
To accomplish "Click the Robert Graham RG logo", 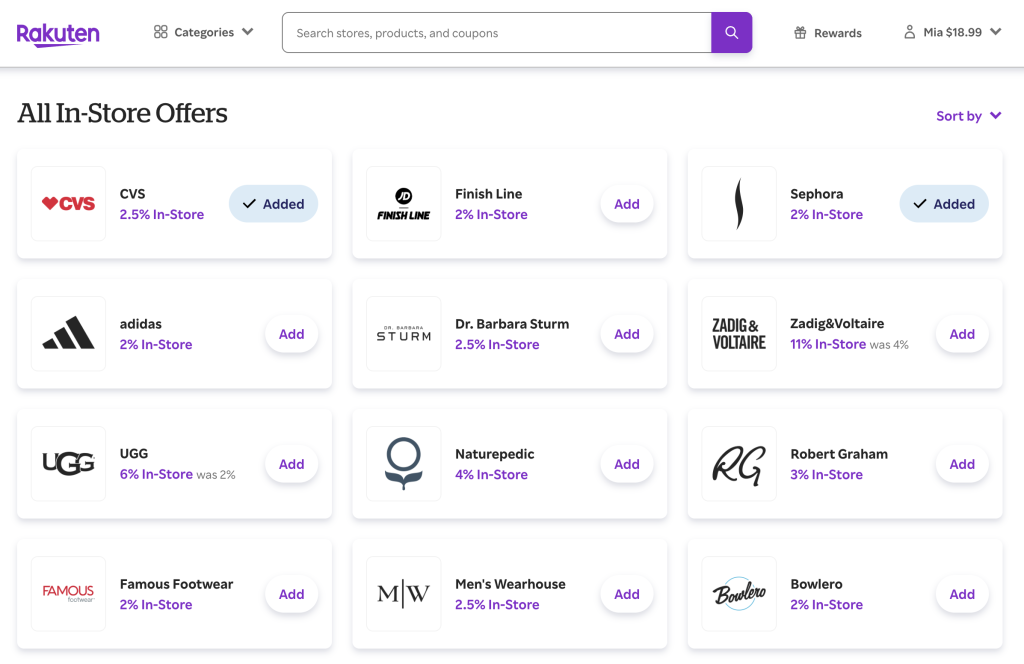I will [x=739, y=464].
